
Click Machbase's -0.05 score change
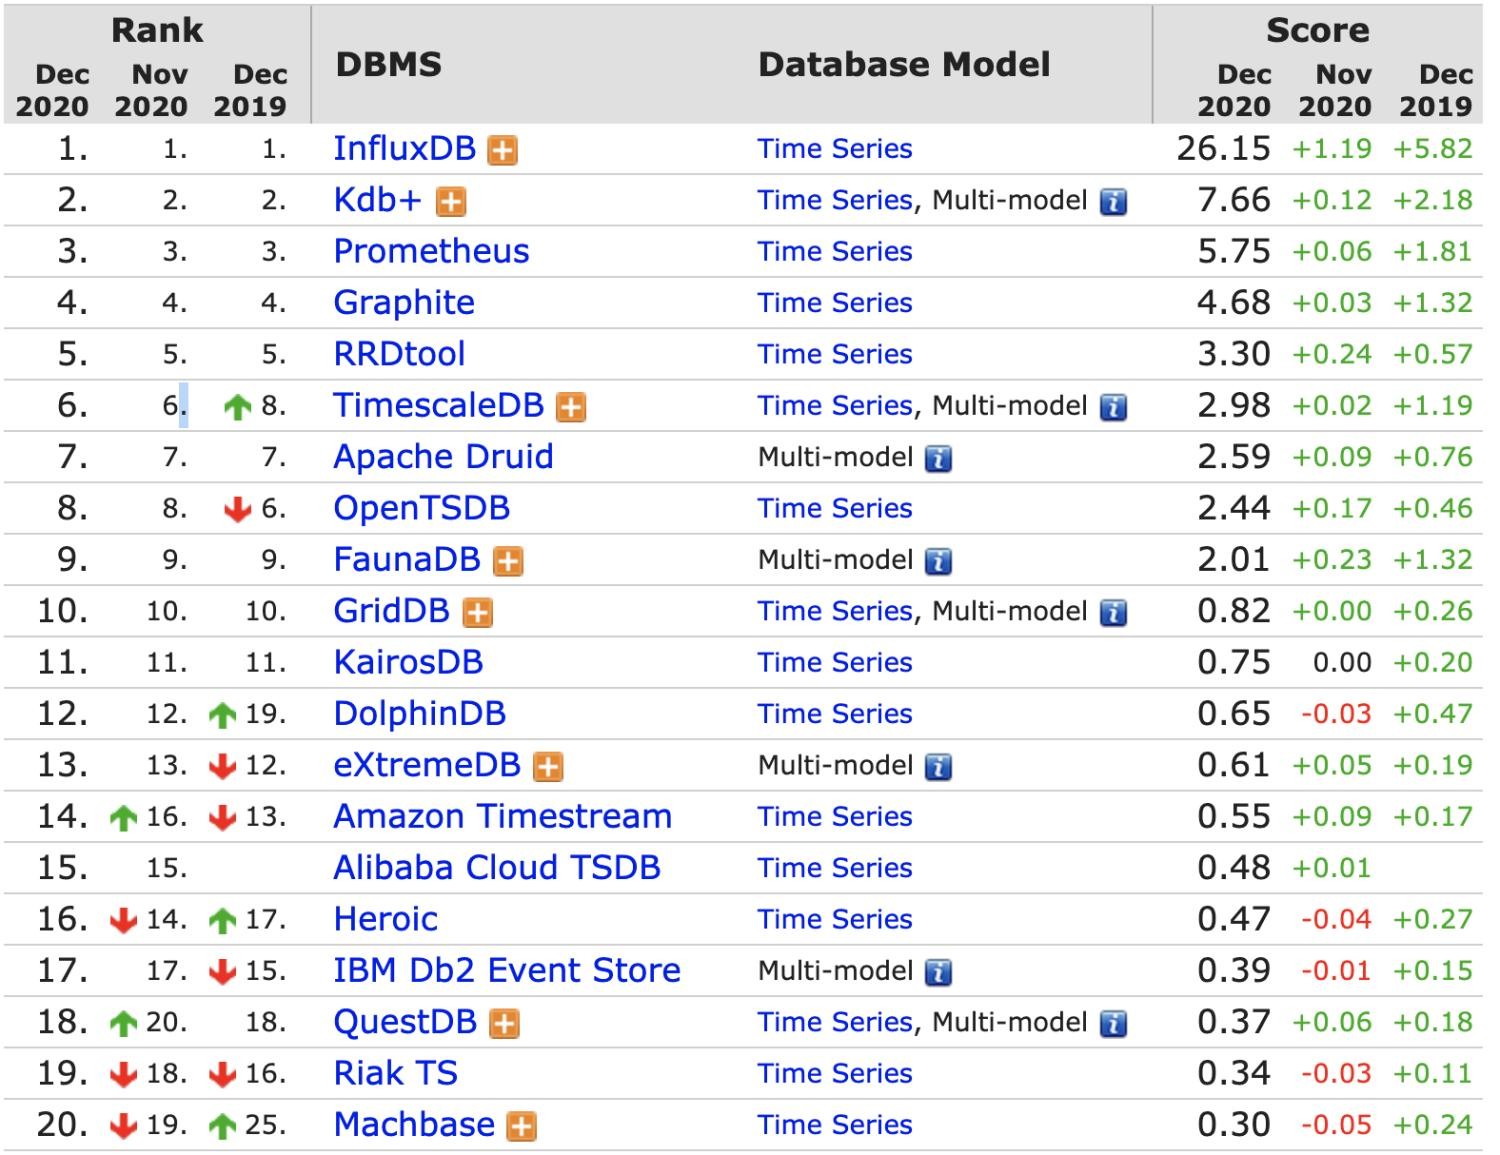[x=1336, y=1125]
